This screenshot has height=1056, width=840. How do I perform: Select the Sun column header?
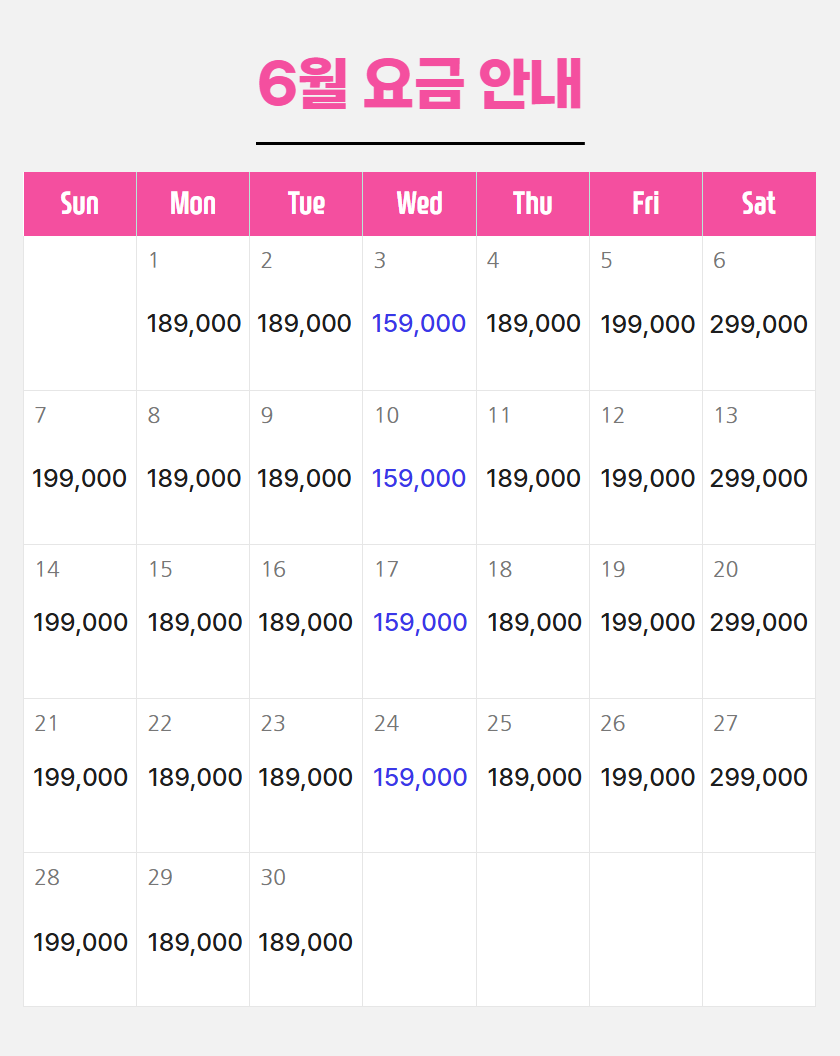pyautogui.click(x=80, y=204)
